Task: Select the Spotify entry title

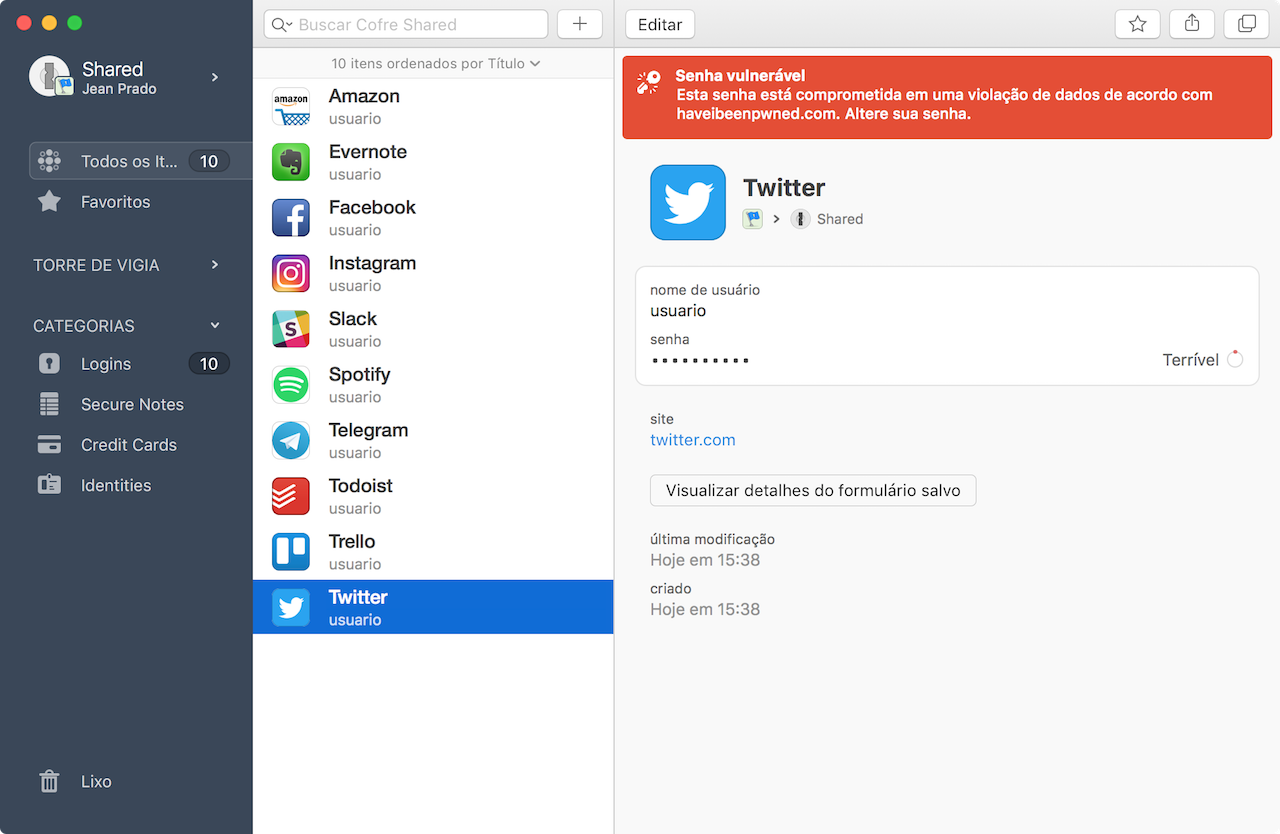Action: click(360, 374)
